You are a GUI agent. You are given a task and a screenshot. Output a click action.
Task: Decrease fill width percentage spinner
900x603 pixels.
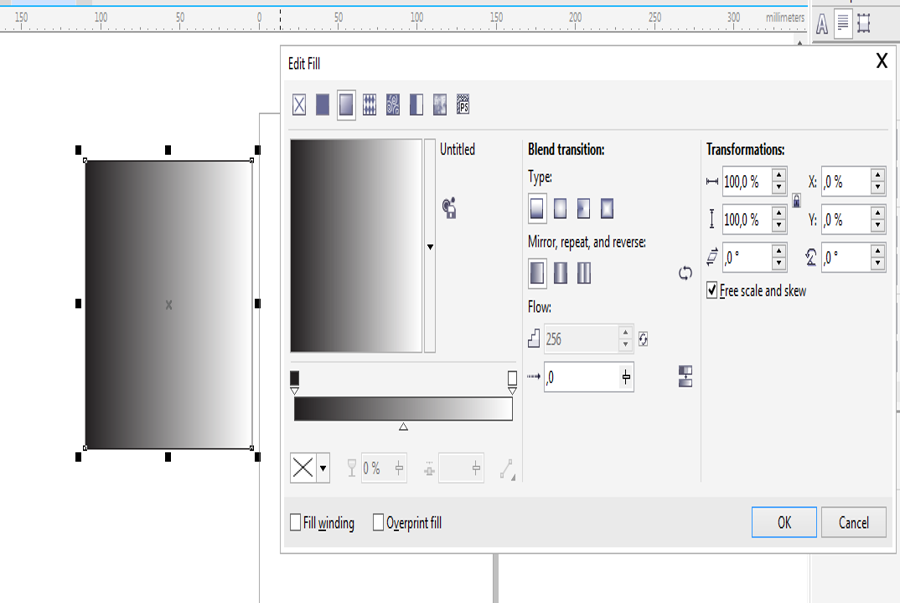click(779, 188)
